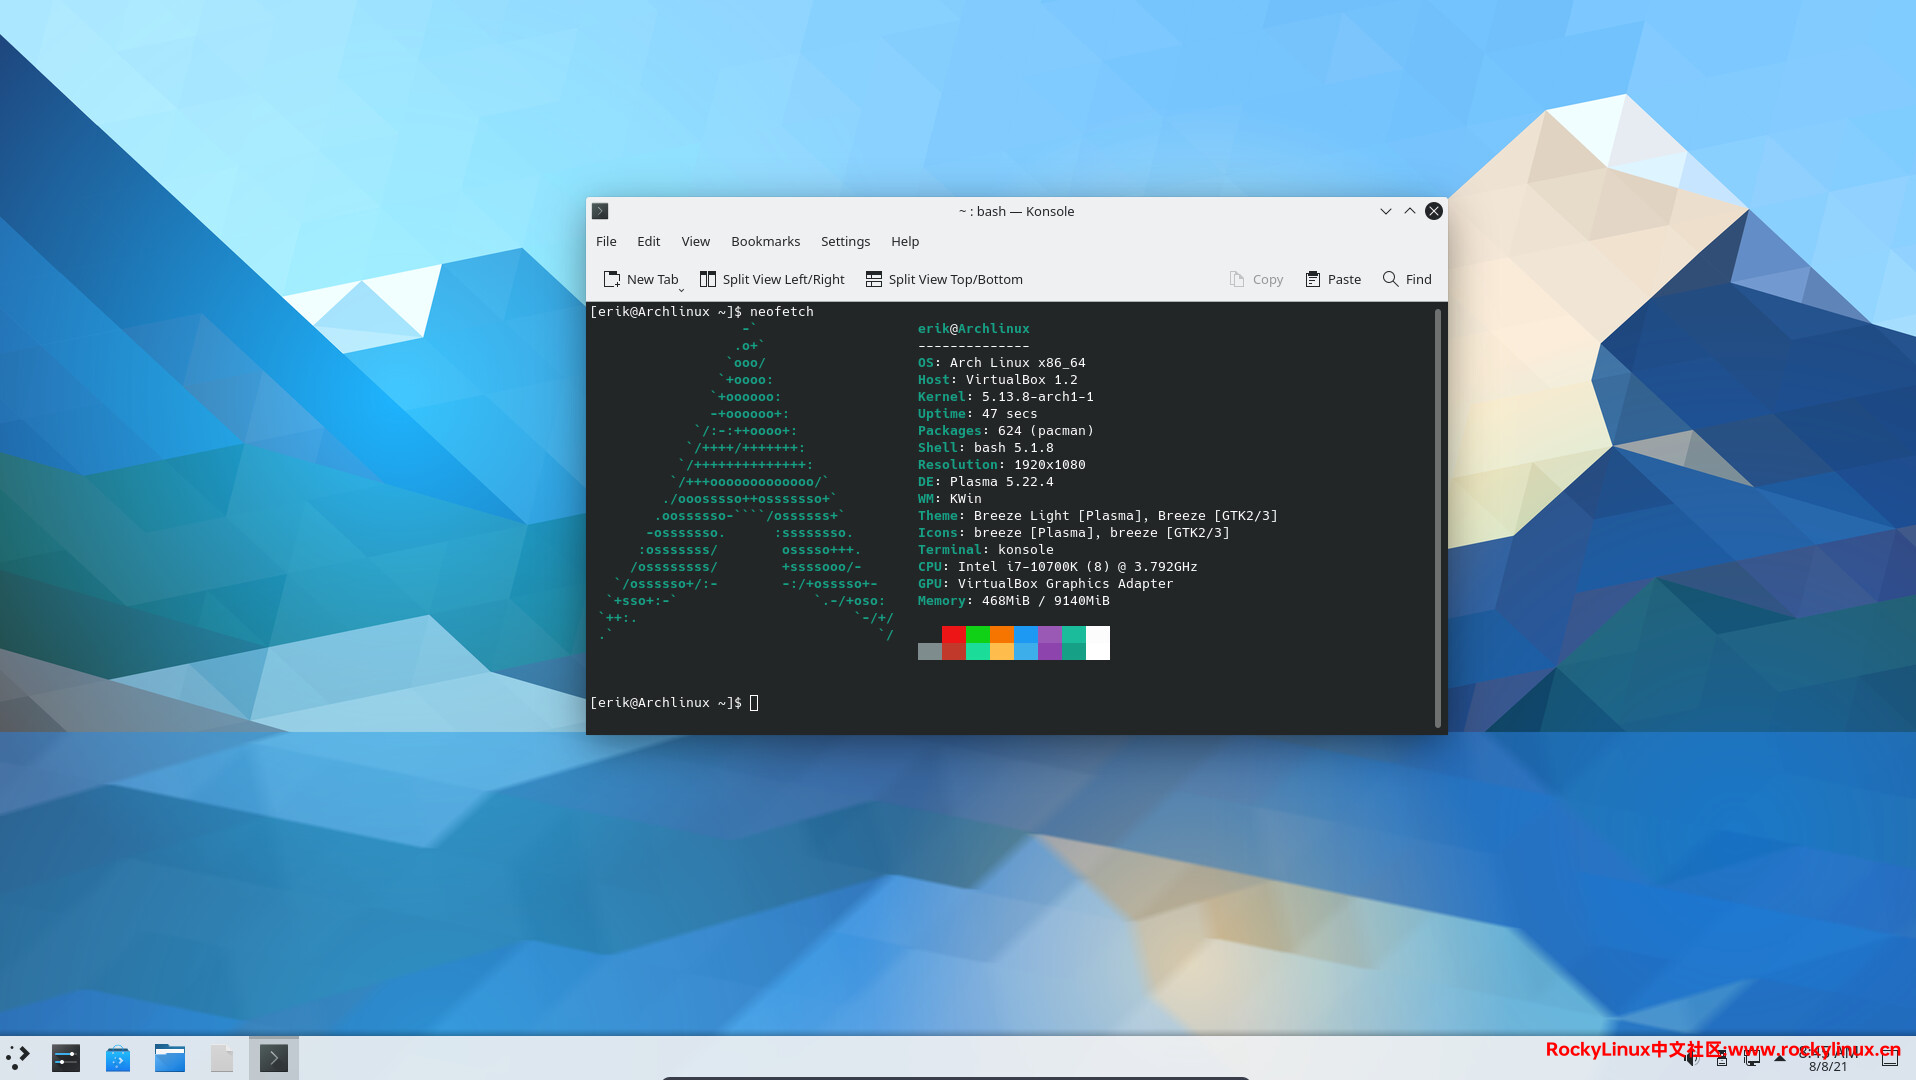Open the Find bar in Konsole

(x=1406, y=279)
